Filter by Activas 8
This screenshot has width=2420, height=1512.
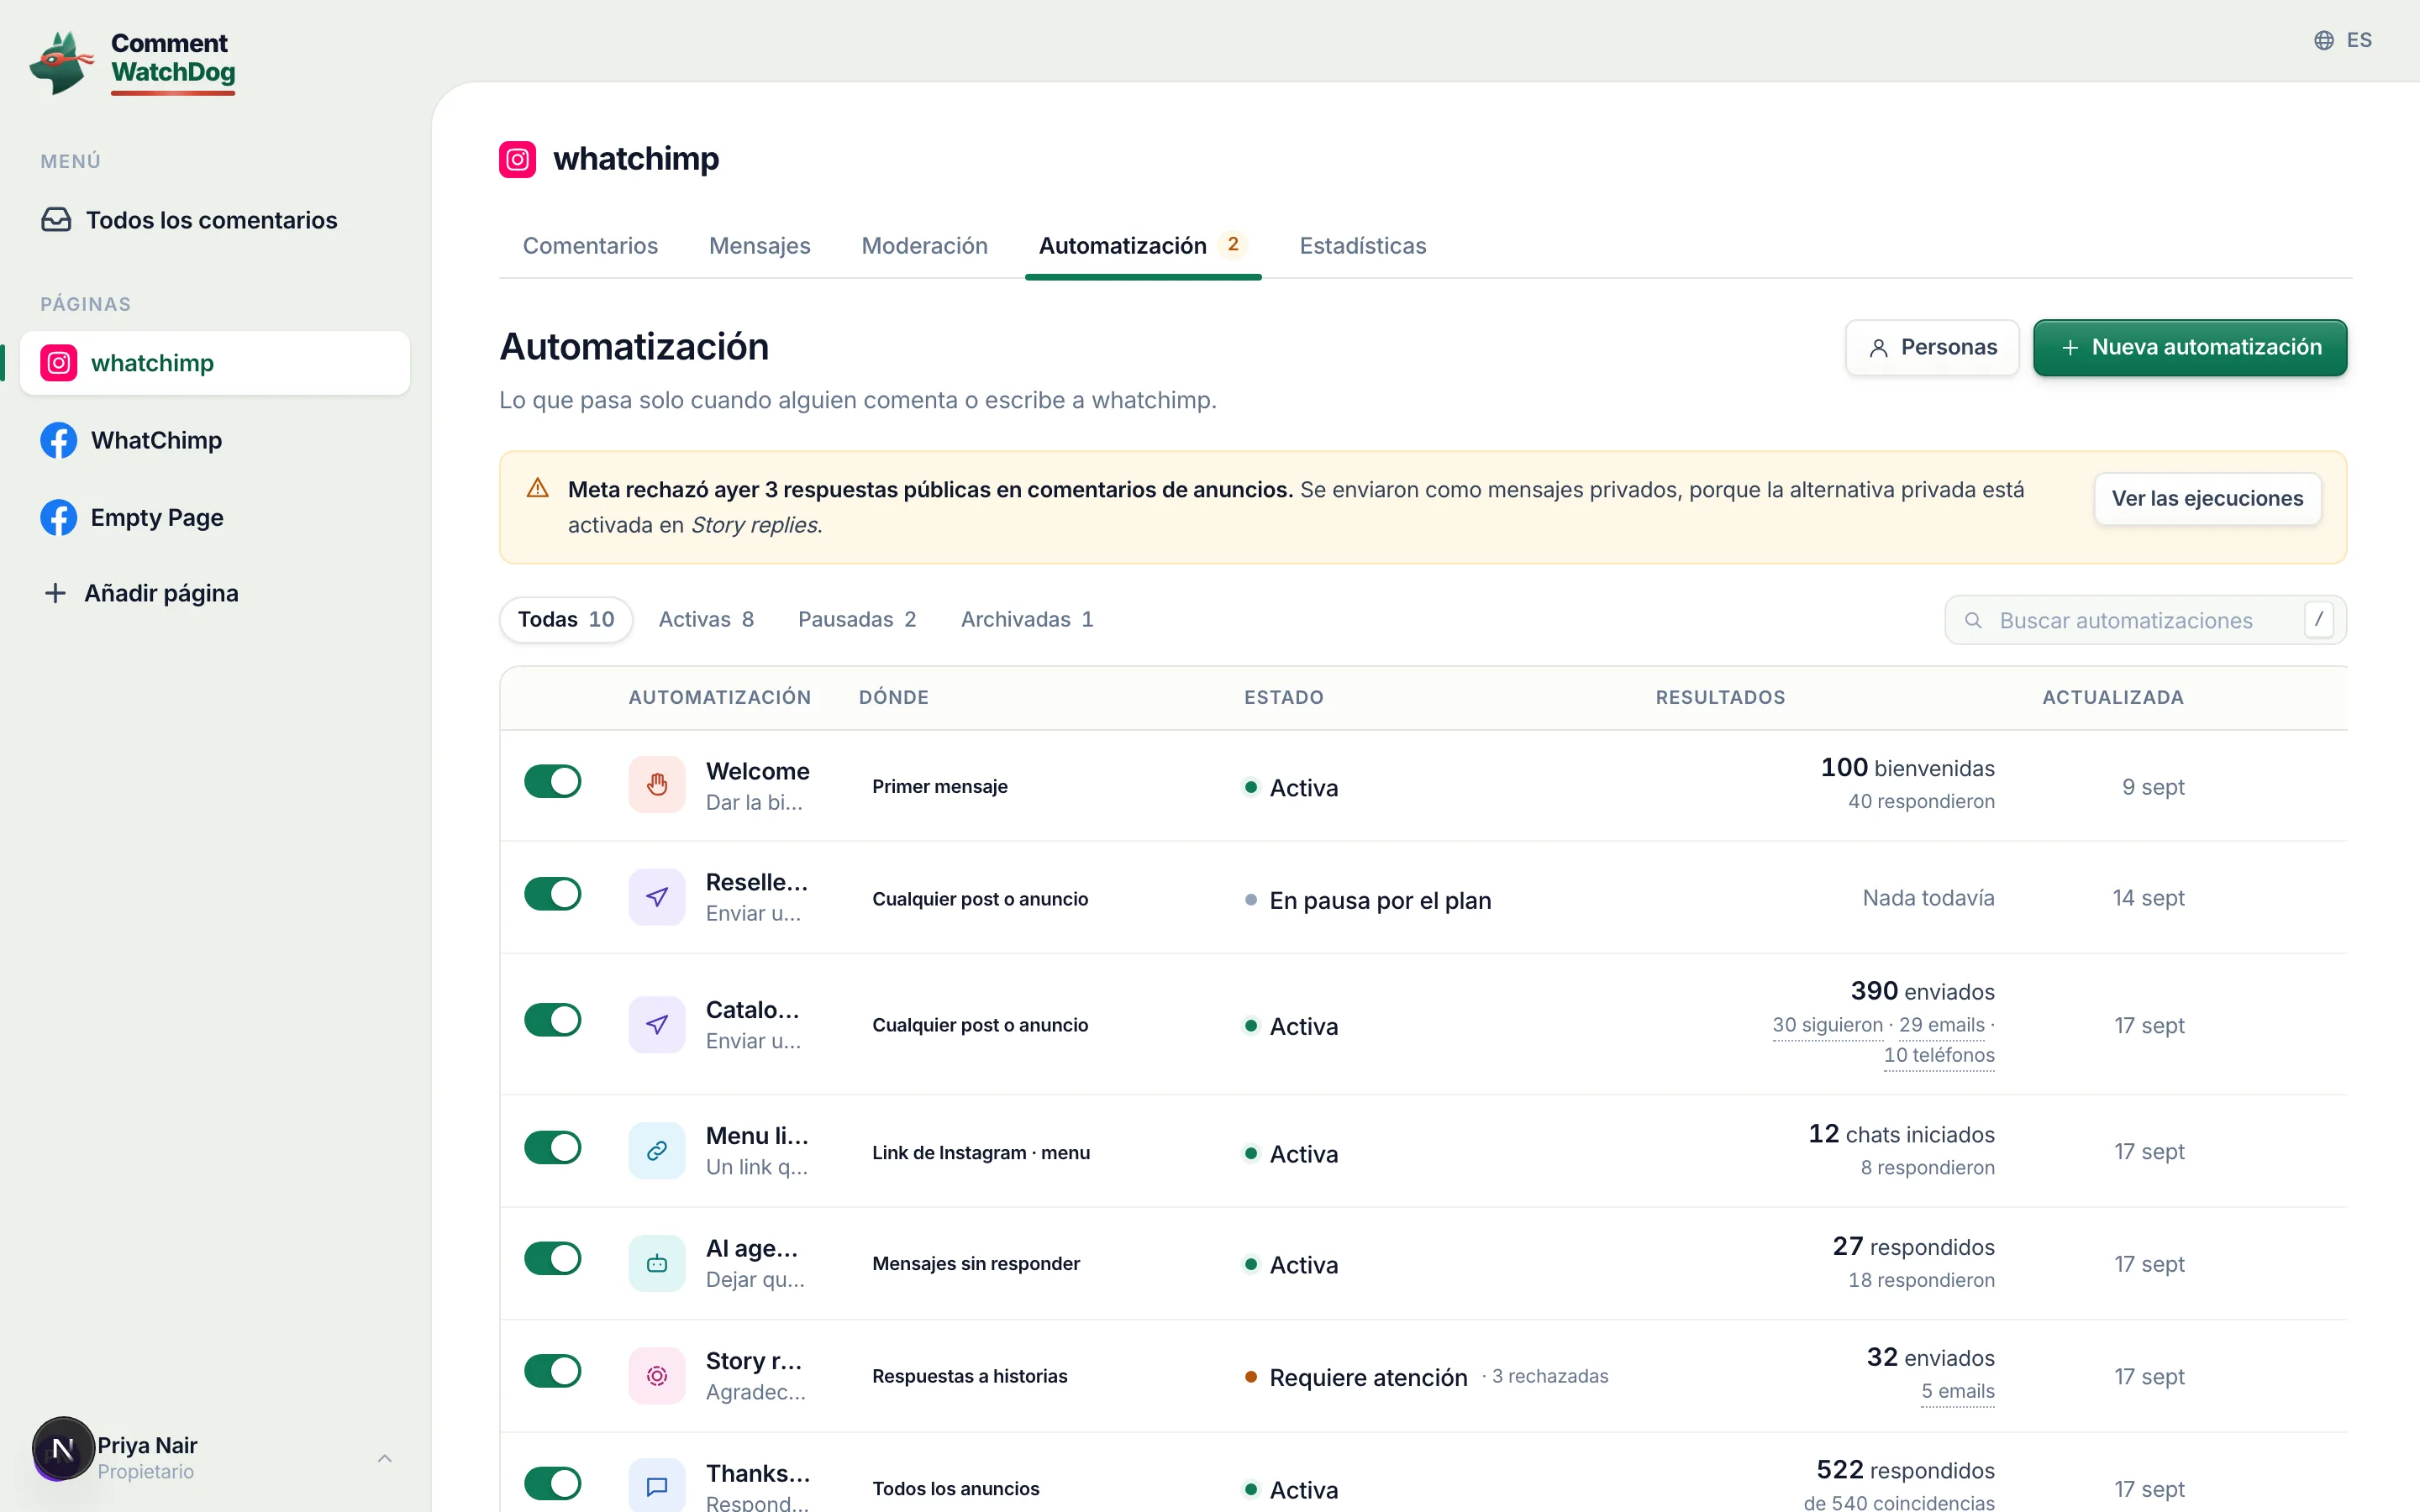coord(706,620)
